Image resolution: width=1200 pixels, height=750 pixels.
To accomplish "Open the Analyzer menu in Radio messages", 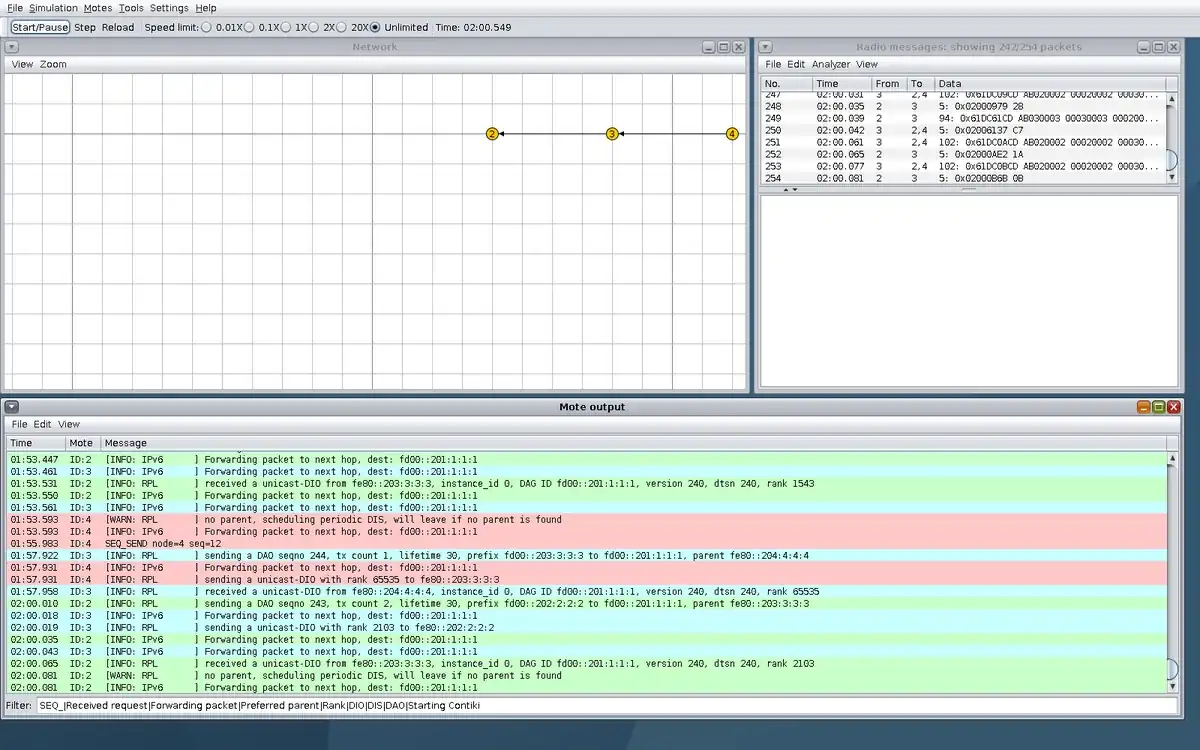I will point(831,64).
